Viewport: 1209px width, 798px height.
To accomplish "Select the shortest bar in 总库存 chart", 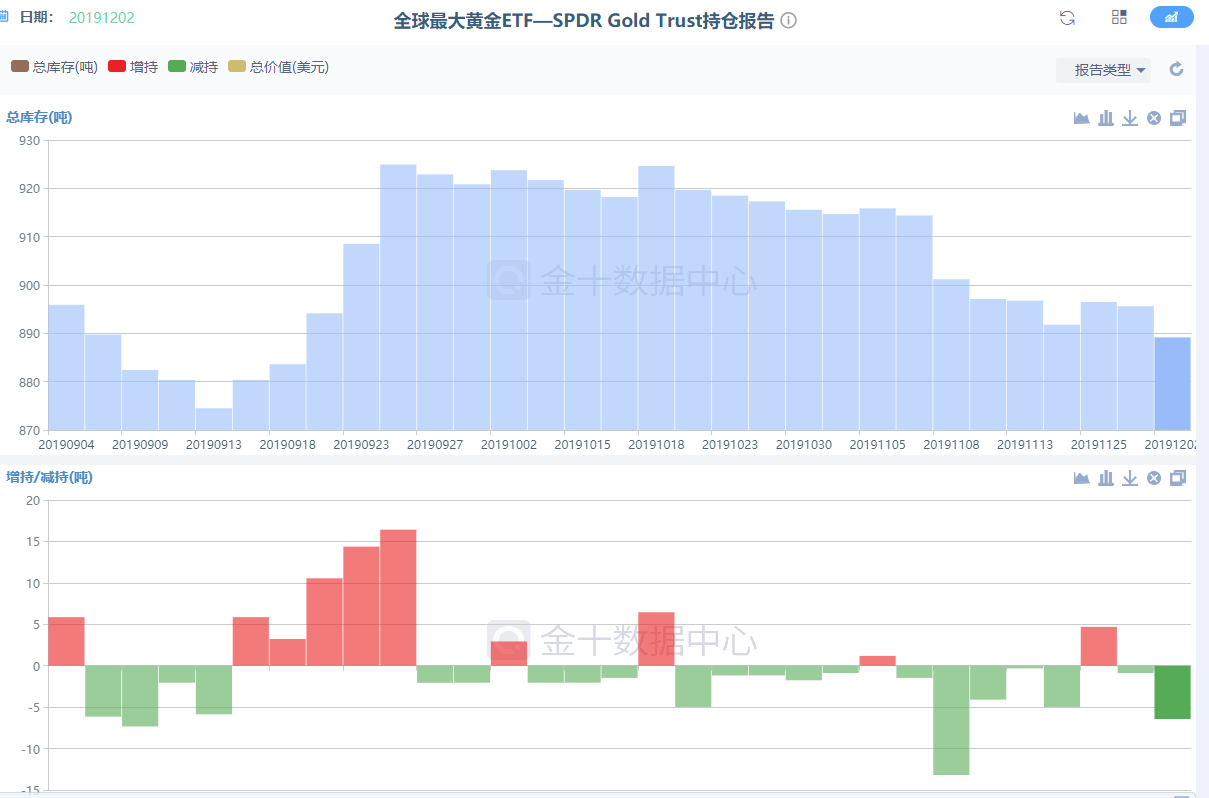I will [214, 419].
